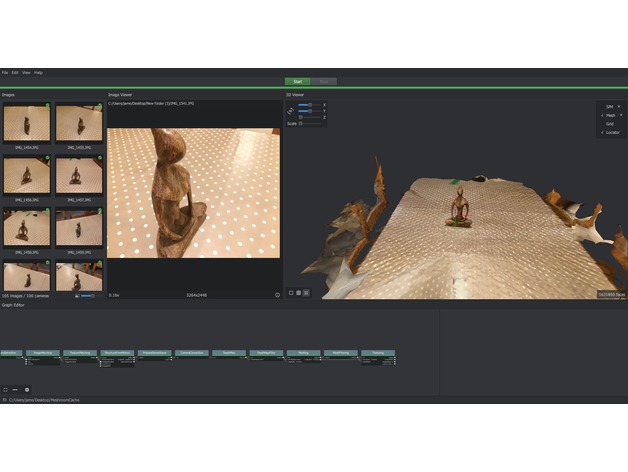The width and height of the screenshot is (628, 472).
Task: Adjust the X rotation slider
Action: 309,104
